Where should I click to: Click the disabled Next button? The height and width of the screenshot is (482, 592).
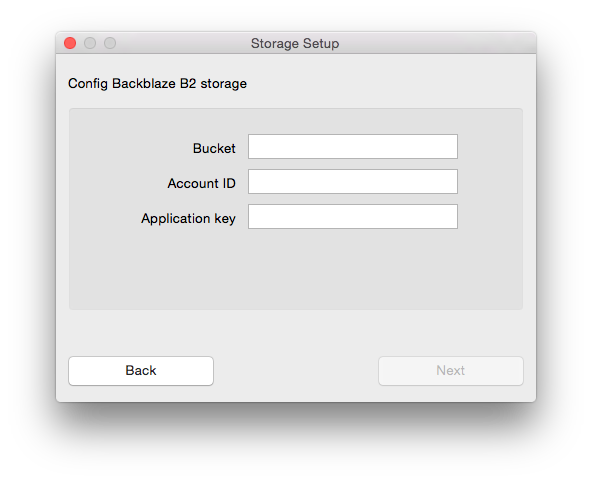[x=451, y=371]
